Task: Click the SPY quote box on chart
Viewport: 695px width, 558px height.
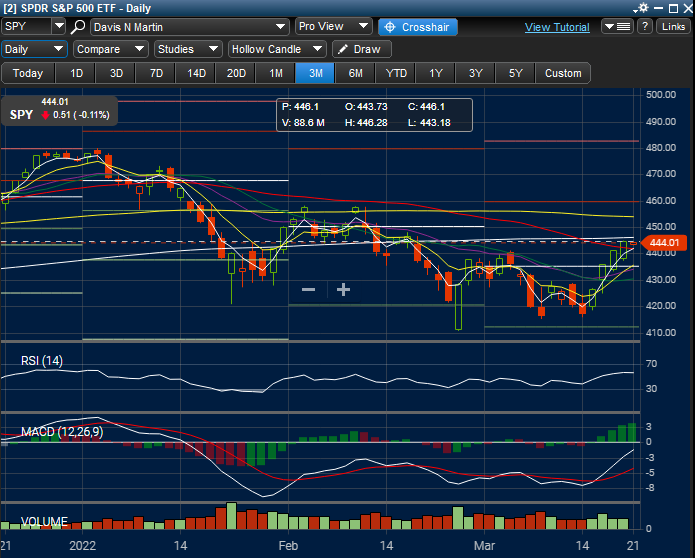Action: point(59,111)
